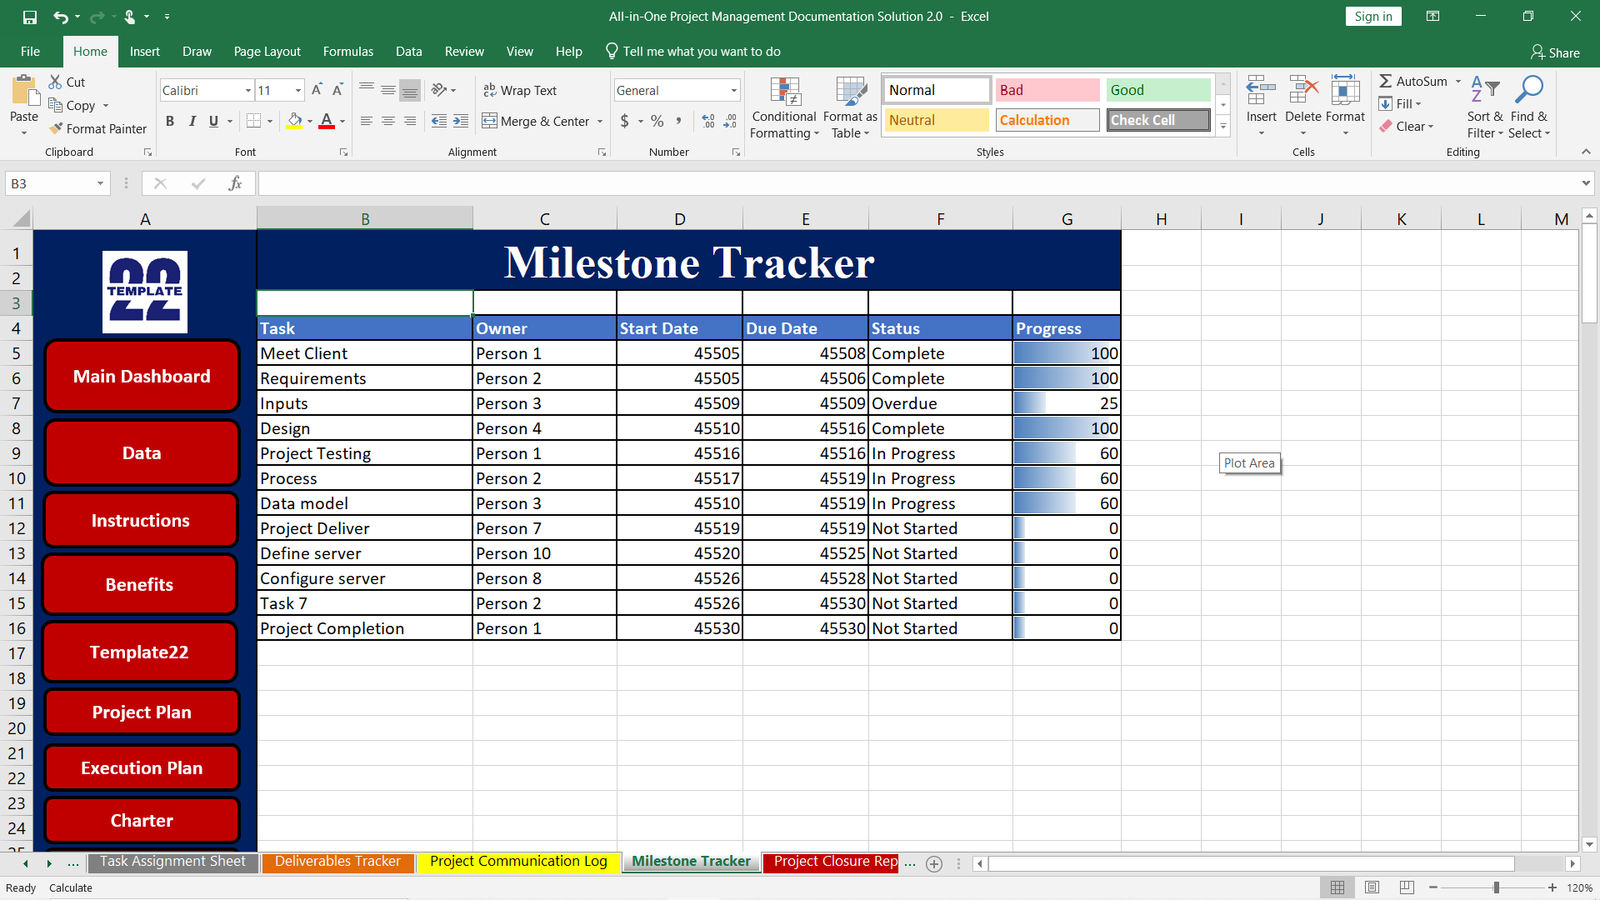Apply the Good cell style swatch
The width and height of the screenshot is (1600, 900).
point(1158,90)
